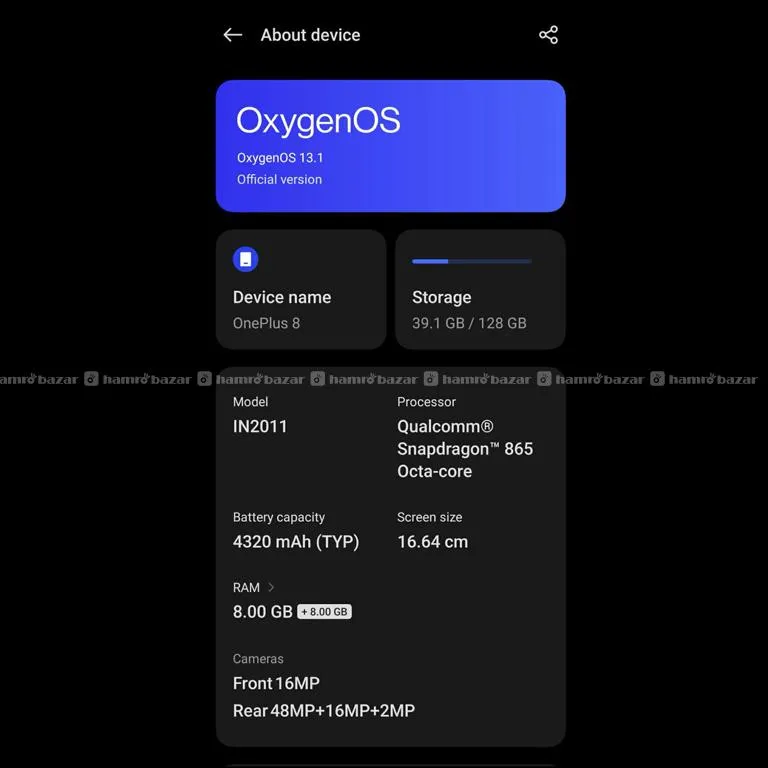Tap the back arrow icon
768x768 pixels.
click(233, 35)
